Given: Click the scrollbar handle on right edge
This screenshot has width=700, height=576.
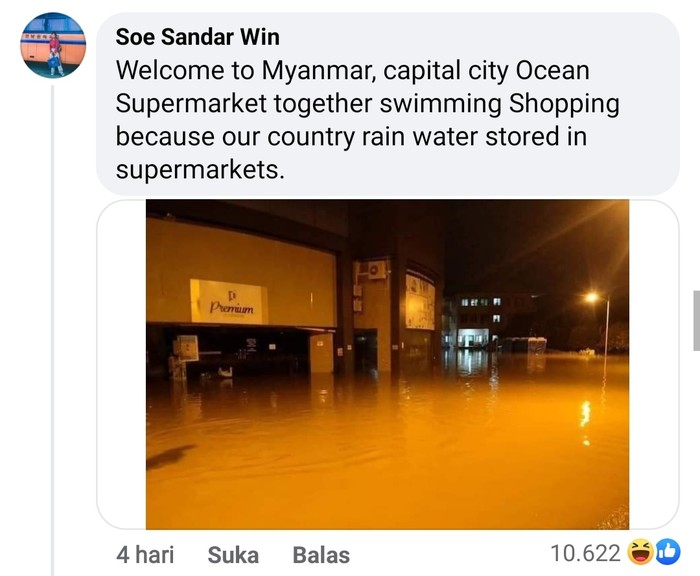Looking at the screenshot, I should point(696,320).
